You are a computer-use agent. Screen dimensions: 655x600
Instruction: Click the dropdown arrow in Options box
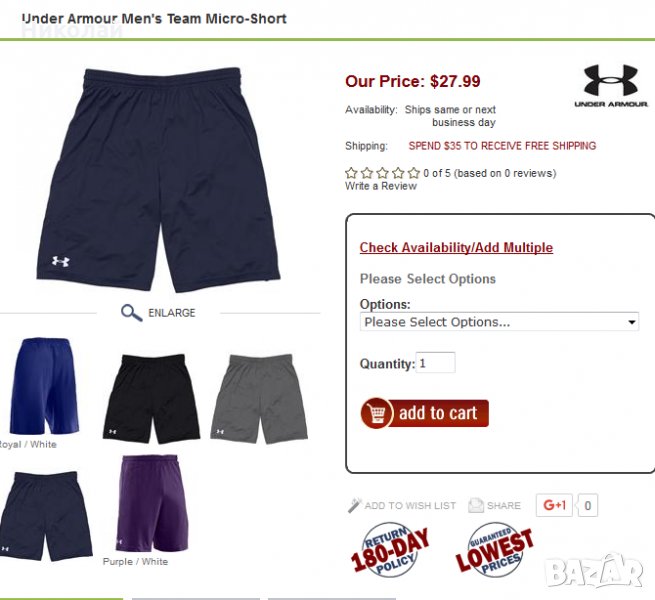point(632,322)
